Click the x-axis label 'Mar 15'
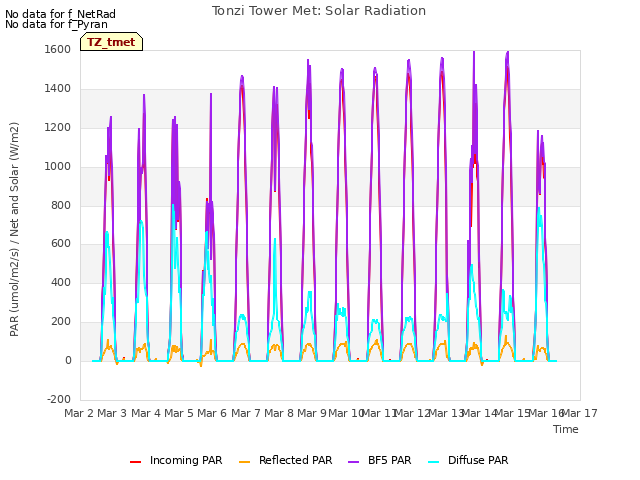The width and height of the screenshot is (640, 480). (x=513, y=413)
